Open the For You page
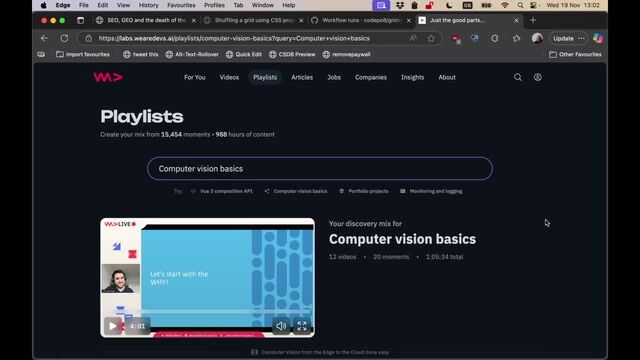640x360 pixels. (195, 77)
